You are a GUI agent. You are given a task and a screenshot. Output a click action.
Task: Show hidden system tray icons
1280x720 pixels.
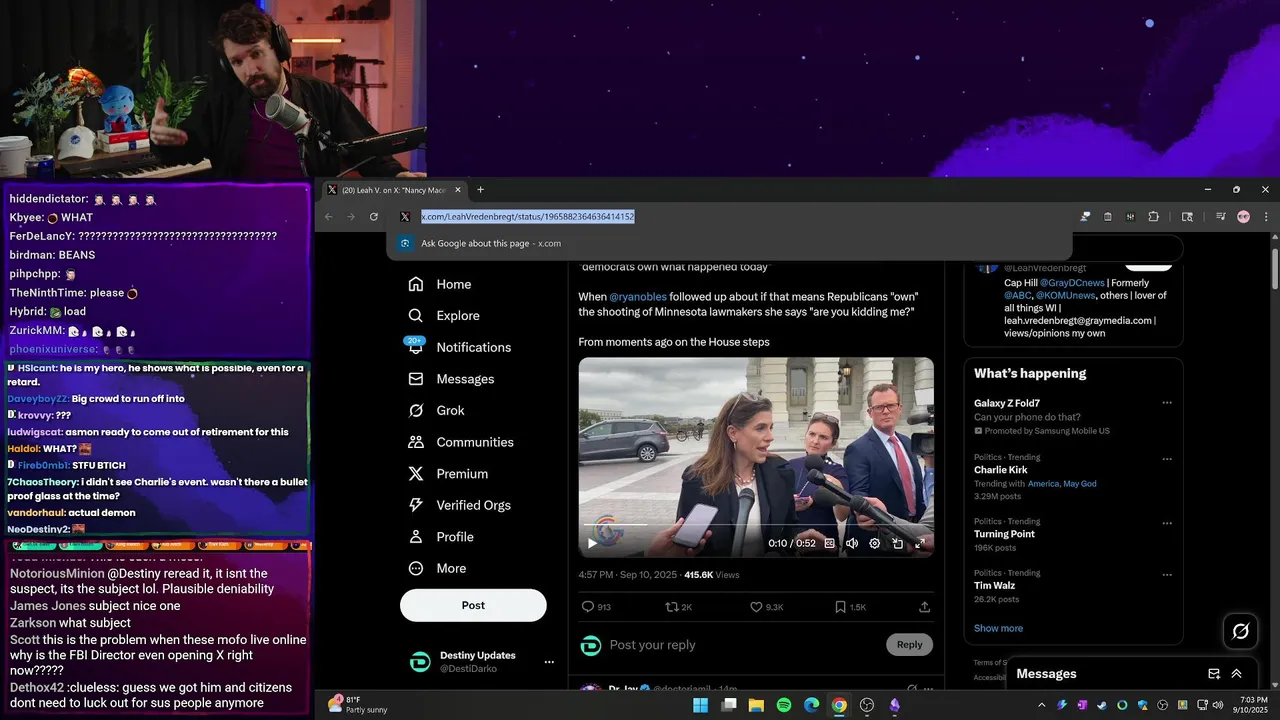(x=1041, y=705)
